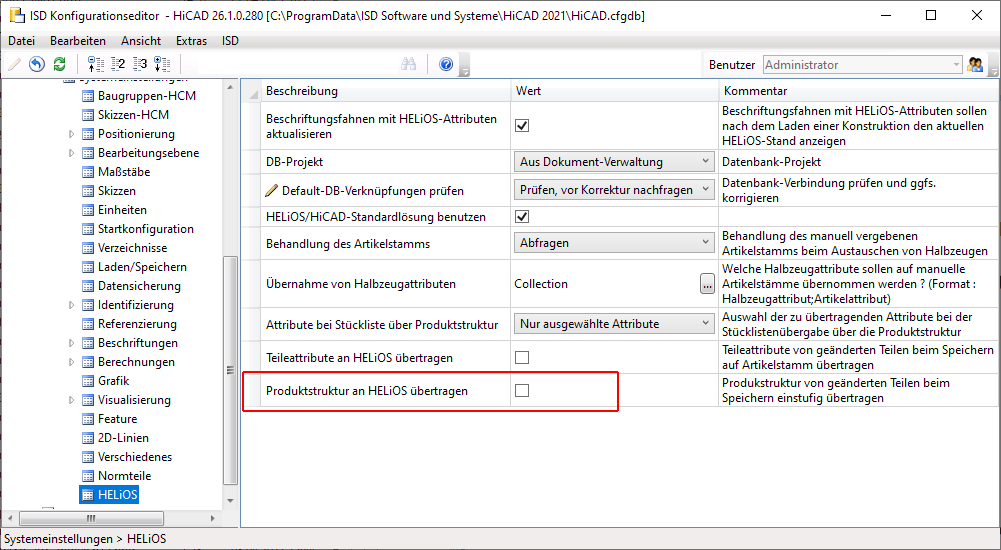Screen dimensions: 1001x550
Task: Select Verschiedenes tree entry
Action: click(135, 457)
